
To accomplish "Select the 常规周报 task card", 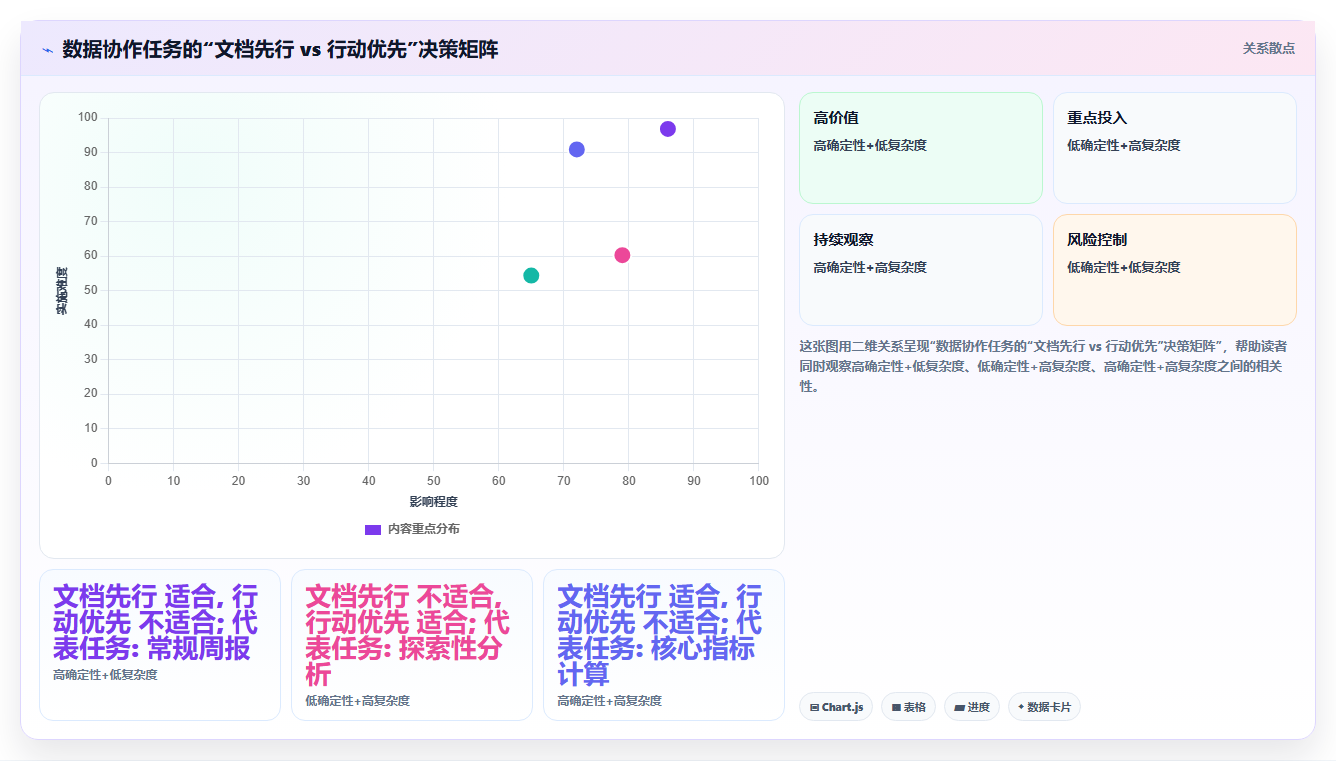I will pos(160,645).
